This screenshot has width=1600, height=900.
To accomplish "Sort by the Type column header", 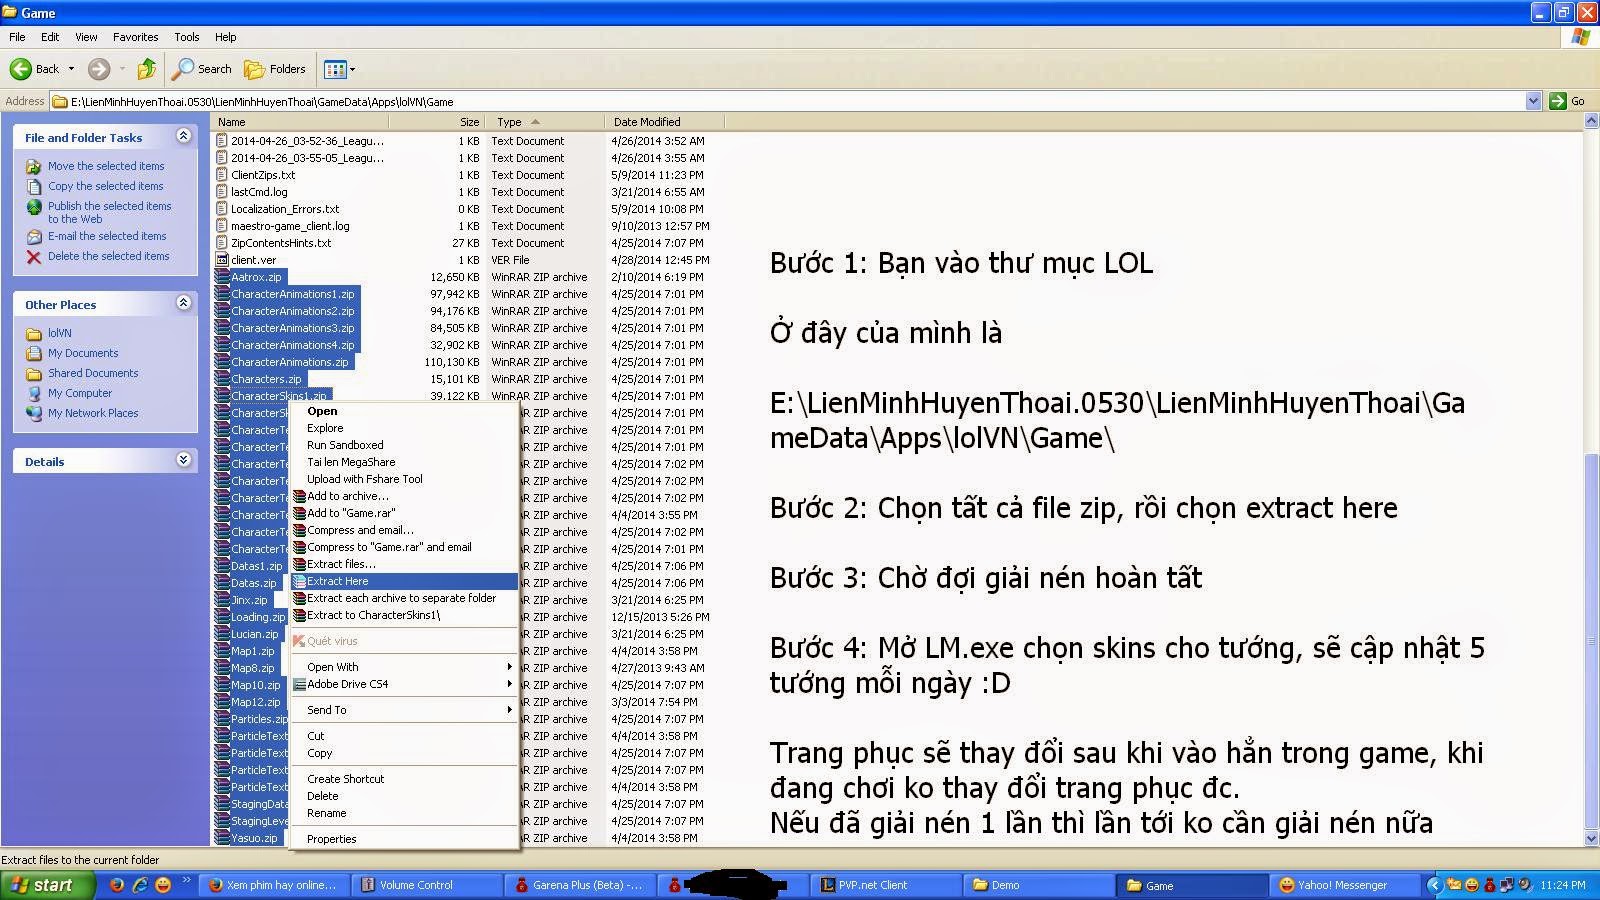I will 544,122.
